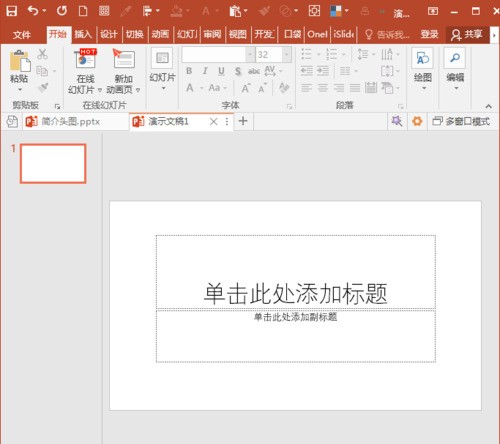Open the font color A dropdown

pos(202,88)
